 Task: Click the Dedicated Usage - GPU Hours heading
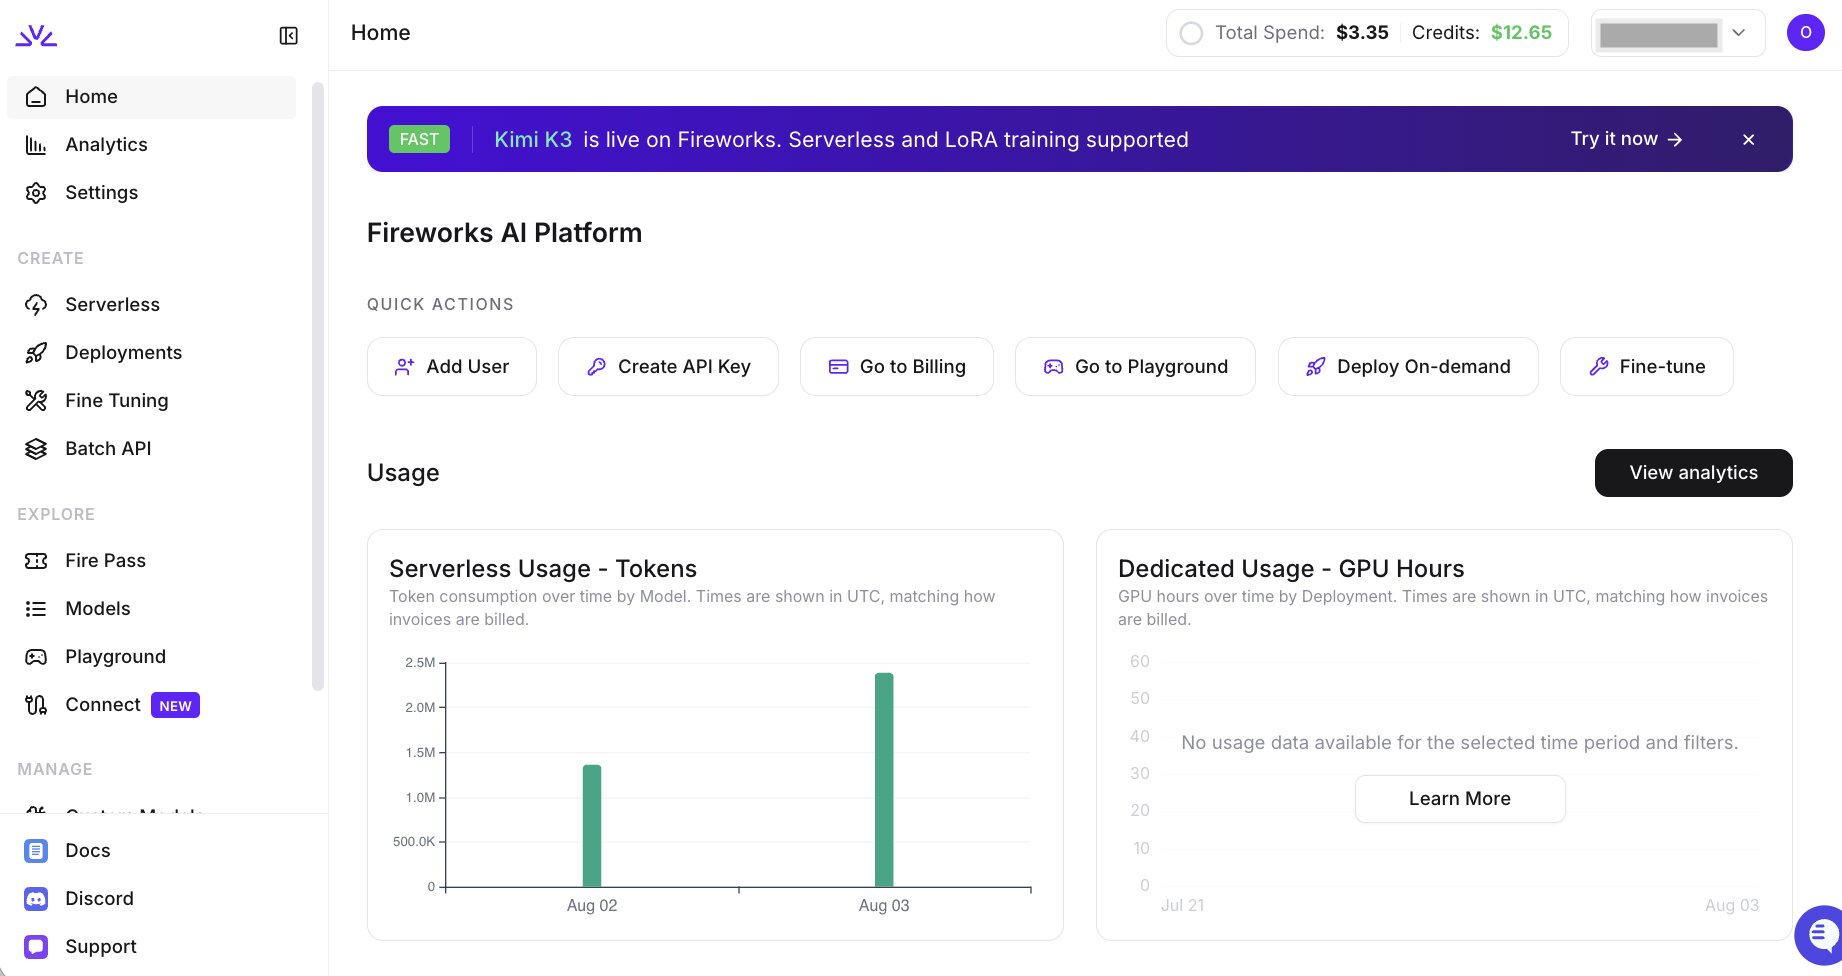[1291, 569]
